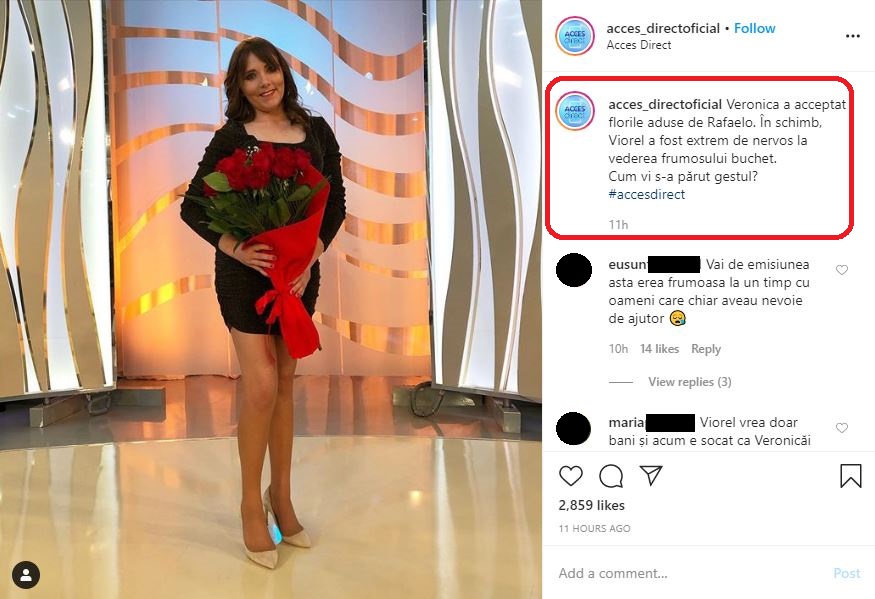Image resolution: width=875 pixels, height=599 pixels.
Task: Click the Add a comment field
Action: pos(689,573)
